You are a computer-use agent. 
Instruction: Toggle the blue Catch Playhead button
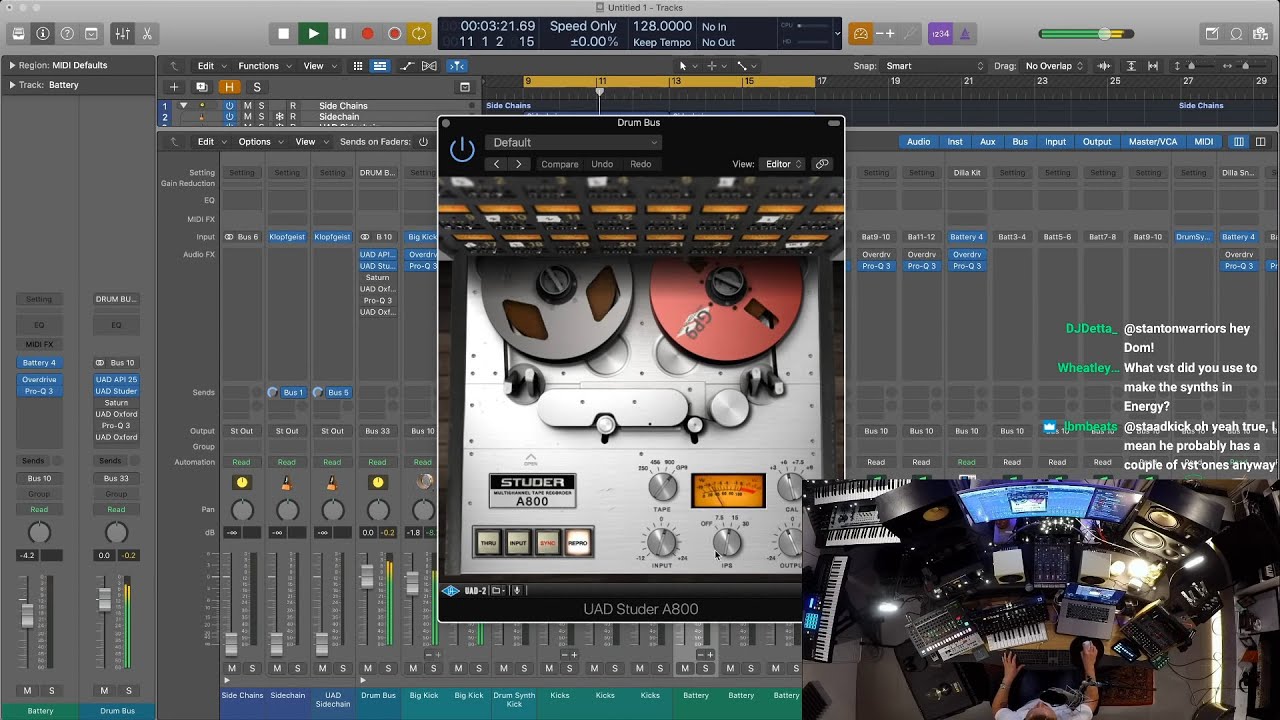point(456,66)
